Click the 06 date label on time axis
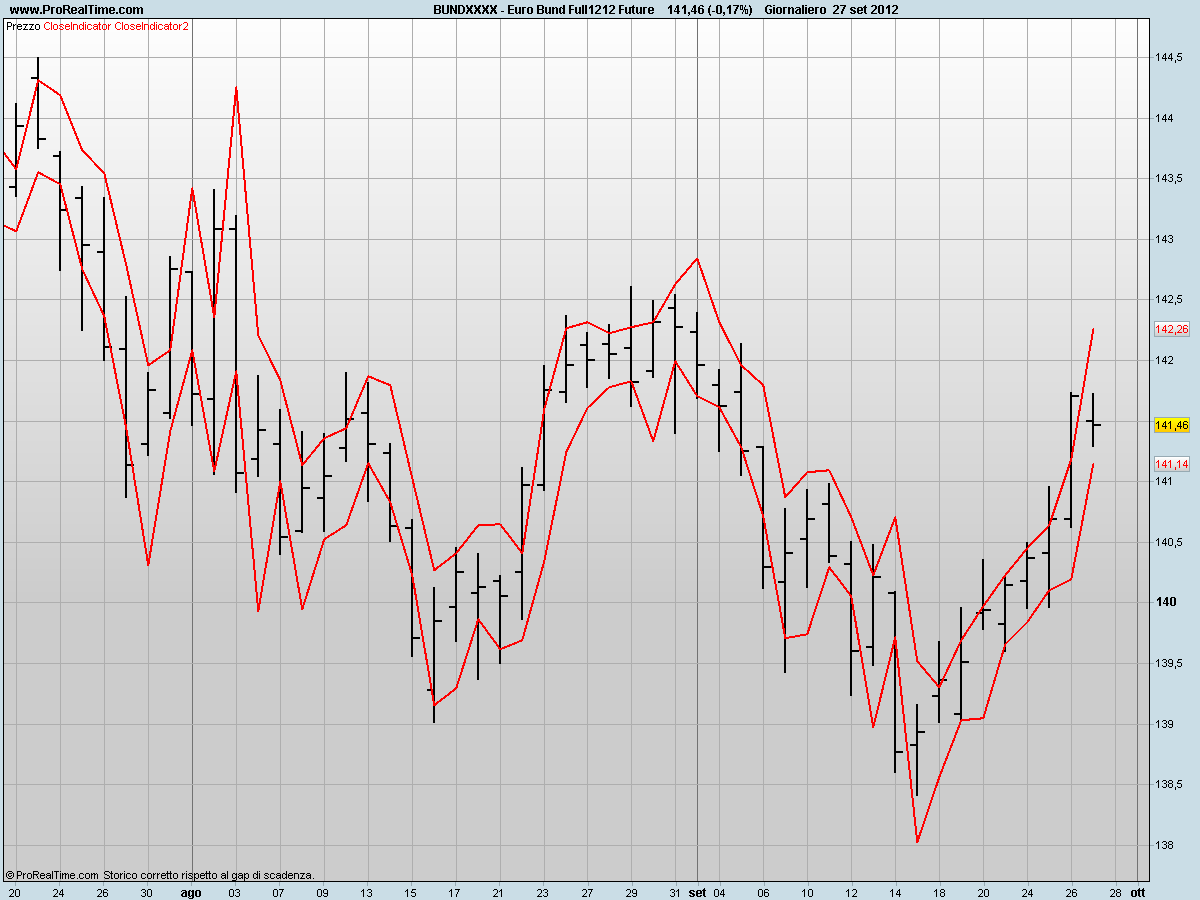This screenshot has width=1200, height=900. 763,891
